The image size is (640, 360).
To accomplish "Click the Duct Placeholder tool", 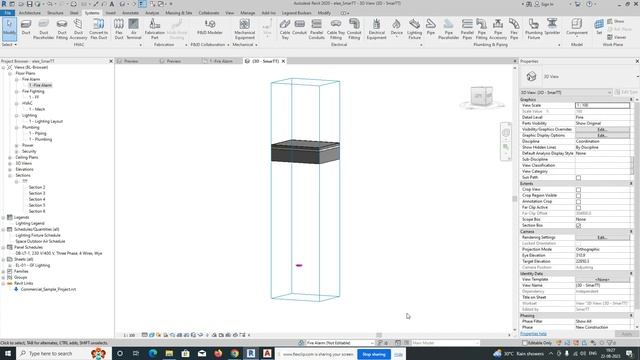I will 43,29.
